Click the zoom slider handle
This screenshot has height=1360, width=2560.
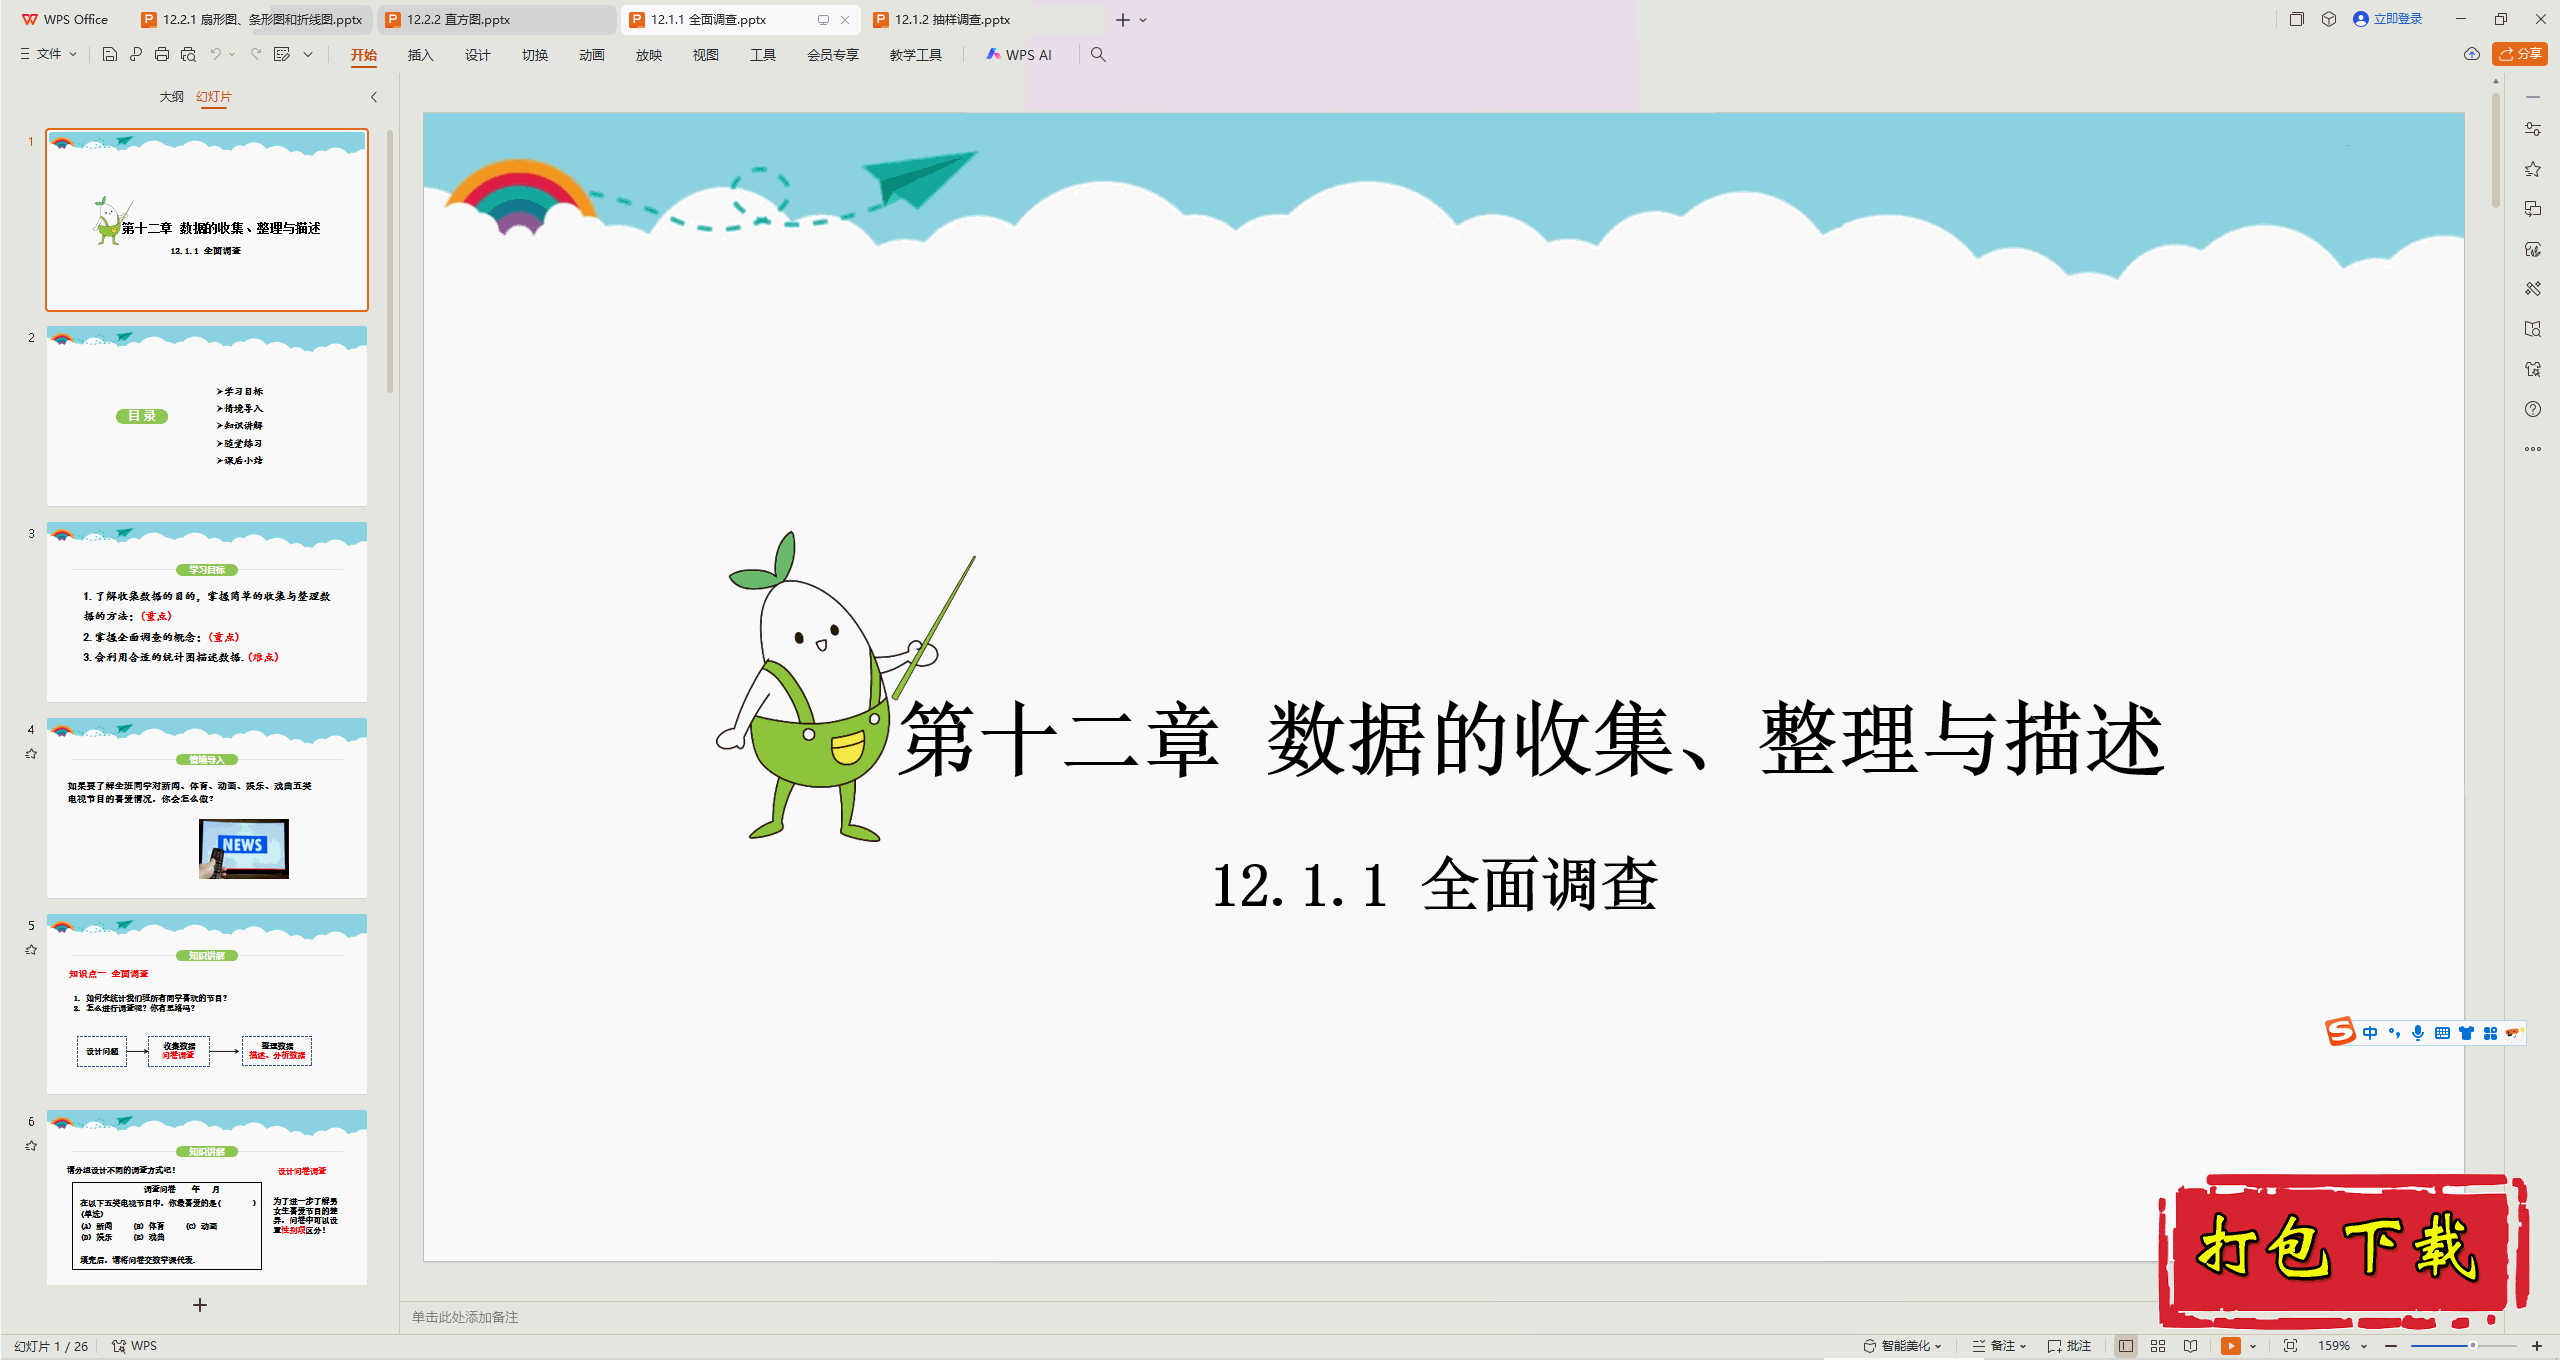(2472, 1346)
